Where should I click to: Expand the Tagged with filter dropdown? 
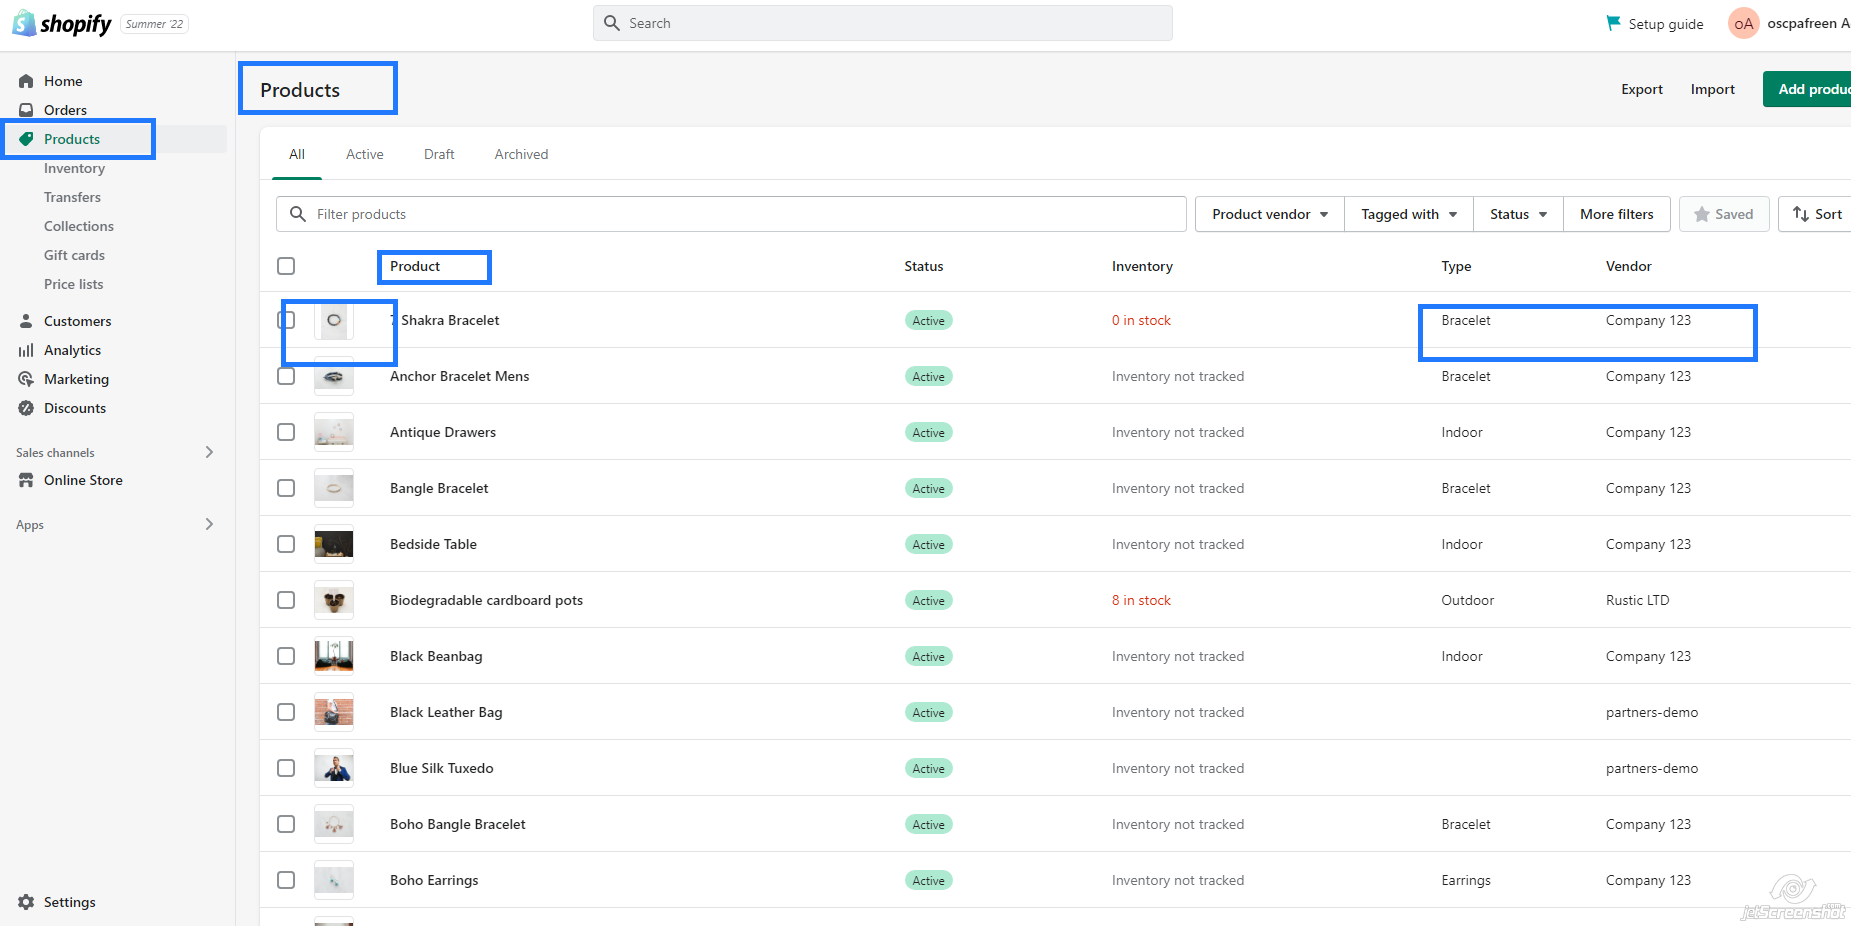[x=1408, y=214]
